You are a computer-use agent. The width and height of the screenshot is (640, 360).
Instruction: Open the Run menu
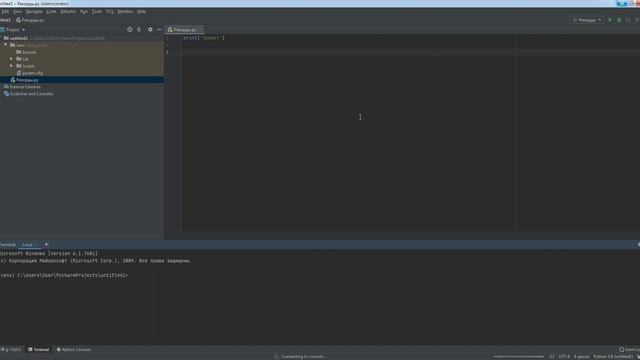tap(84, 11)
